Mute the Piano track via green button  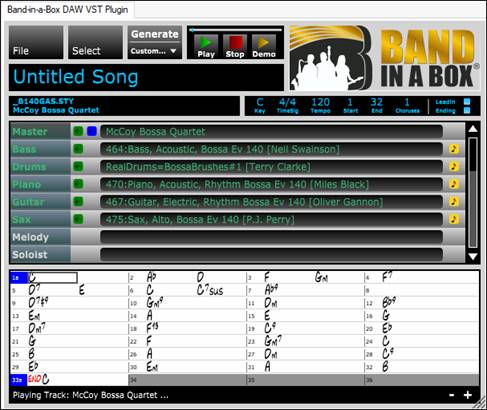tap(78, 184)
